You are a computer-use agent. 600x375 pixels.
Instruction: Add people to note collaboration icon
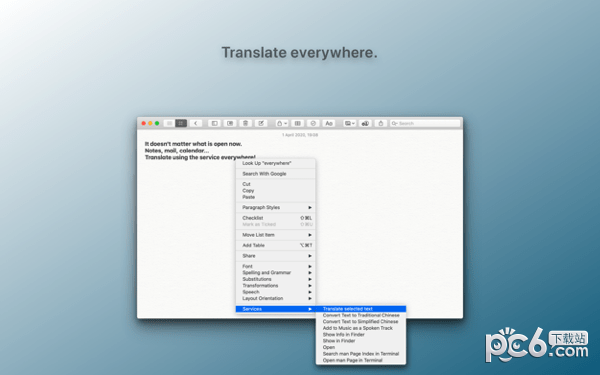[x=365, y=123]
